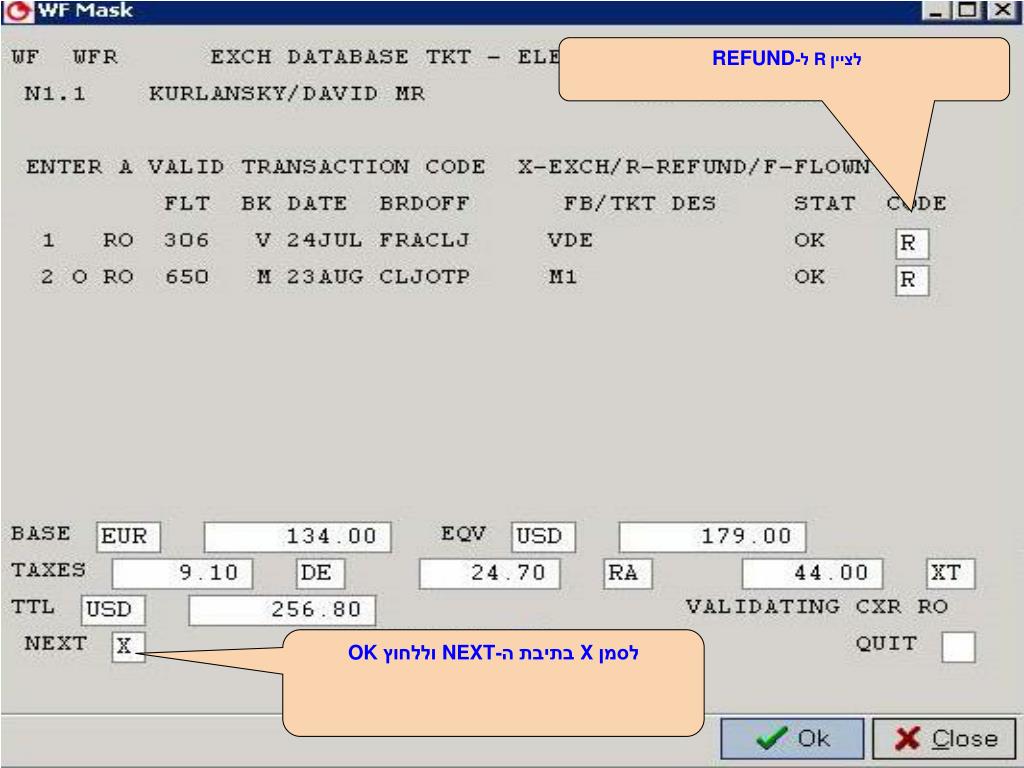The width and height of the screenshot is (1024, 768).
Task: Click the N1.1 name number text
Action: click(x=55, y=94)
